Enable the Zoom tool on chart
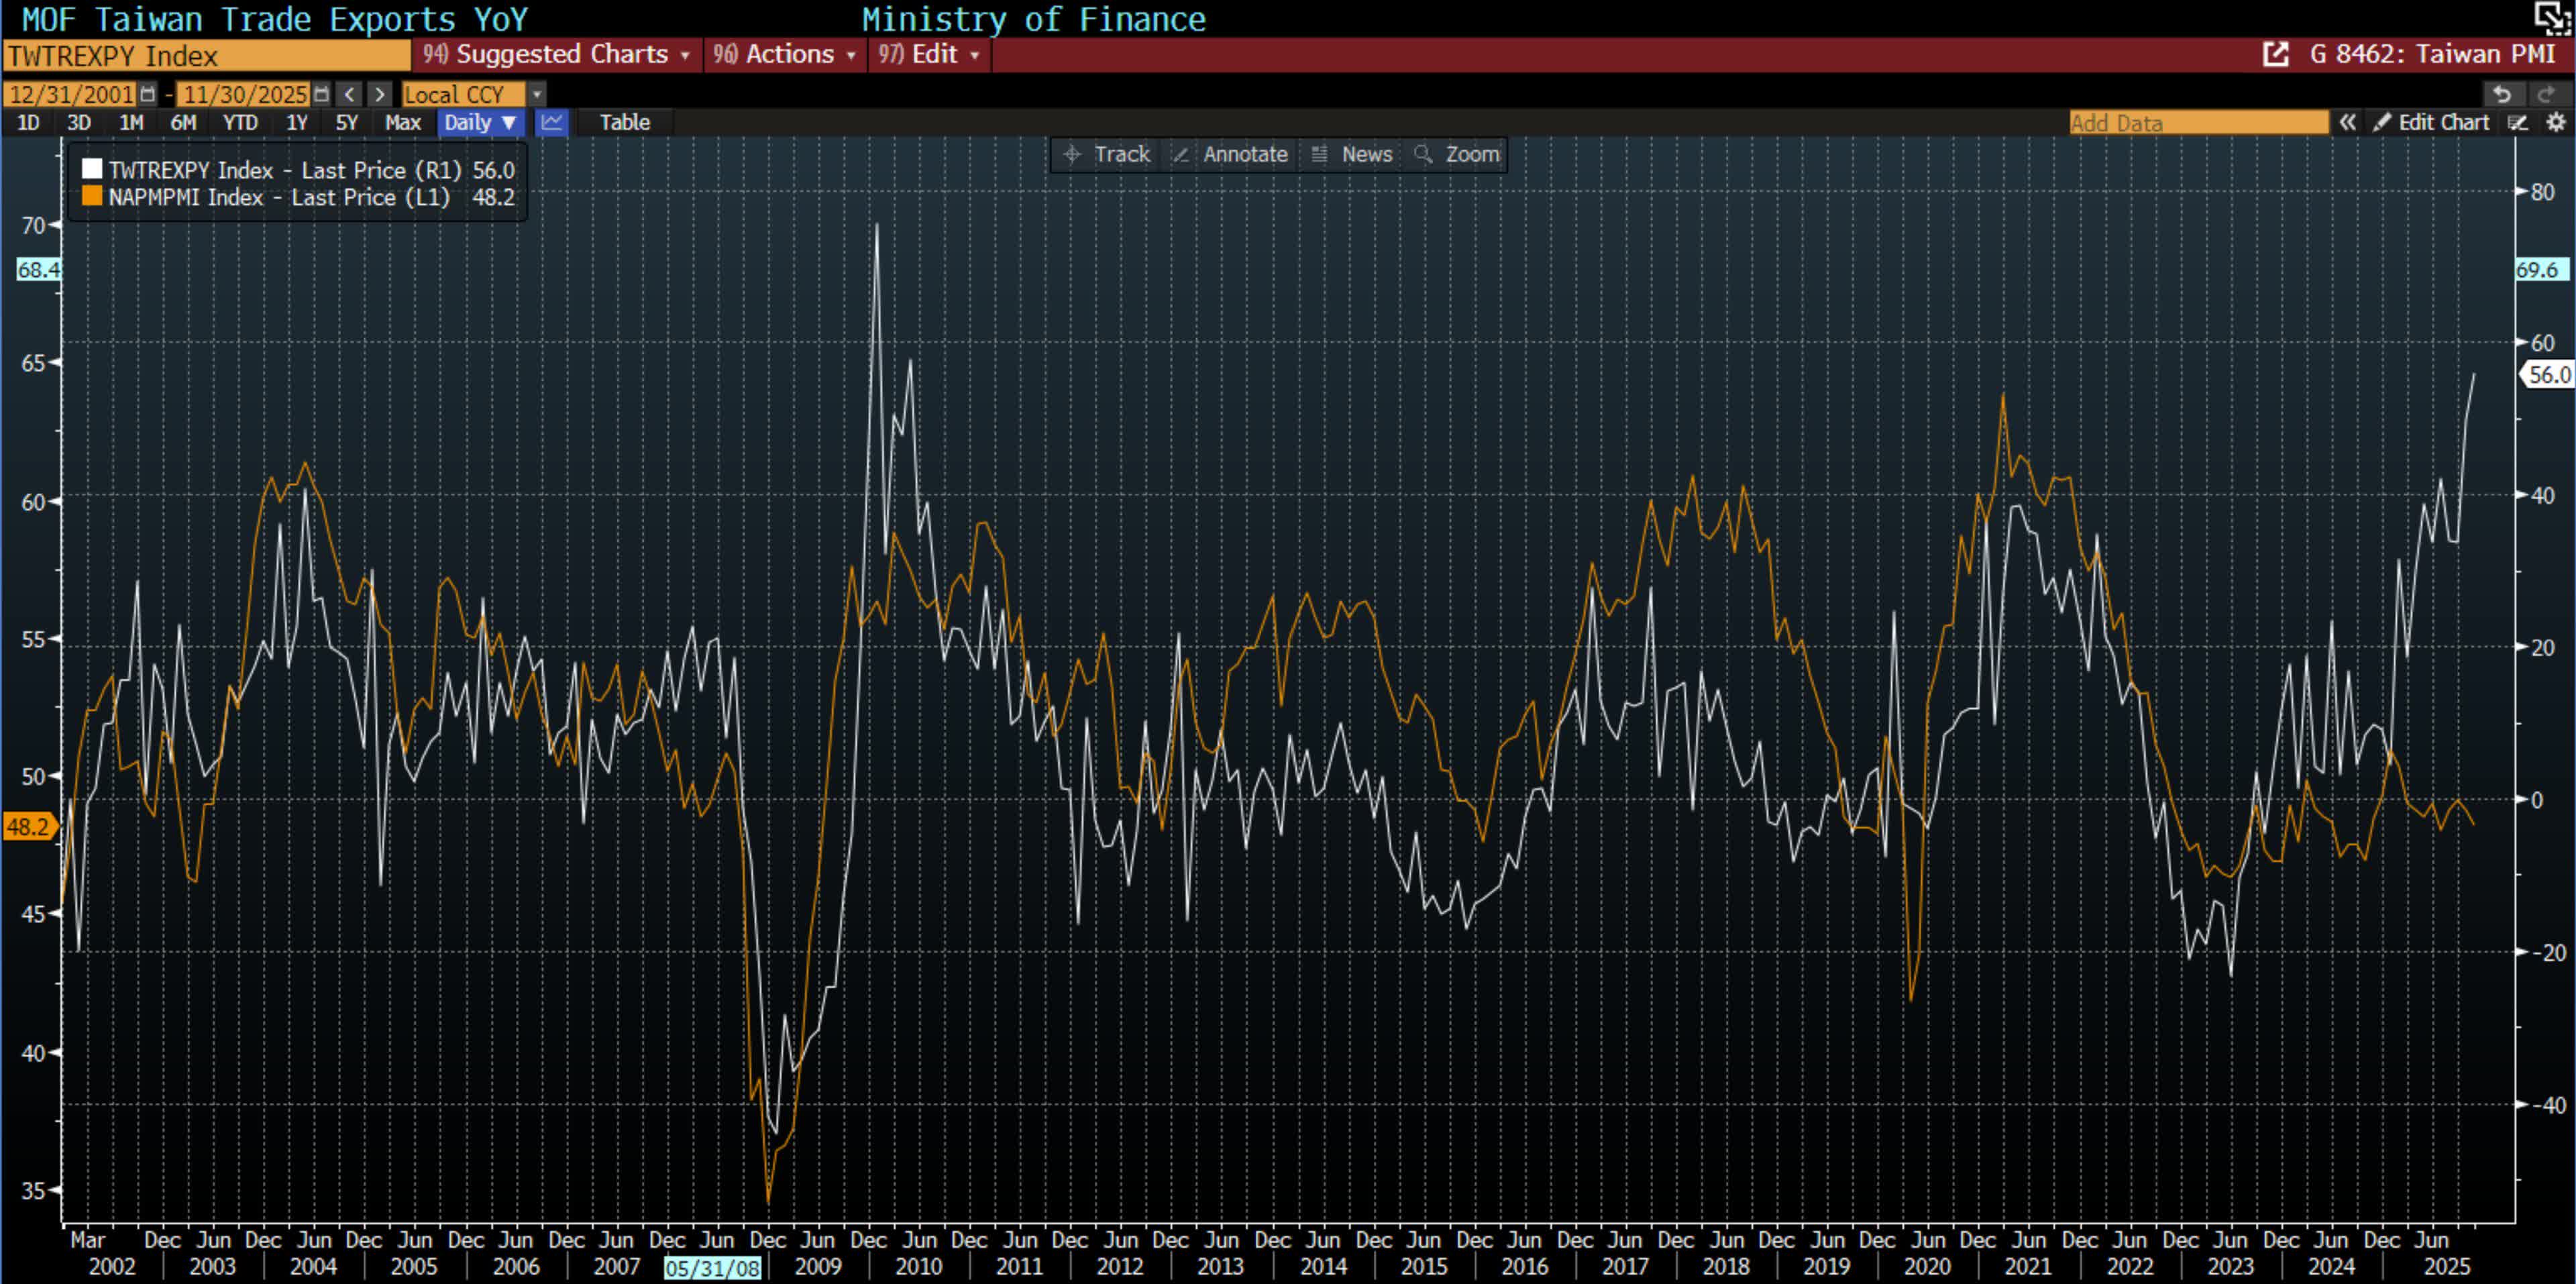2576x1284 pixels. pyautogui.click(x=1458, y=154)
